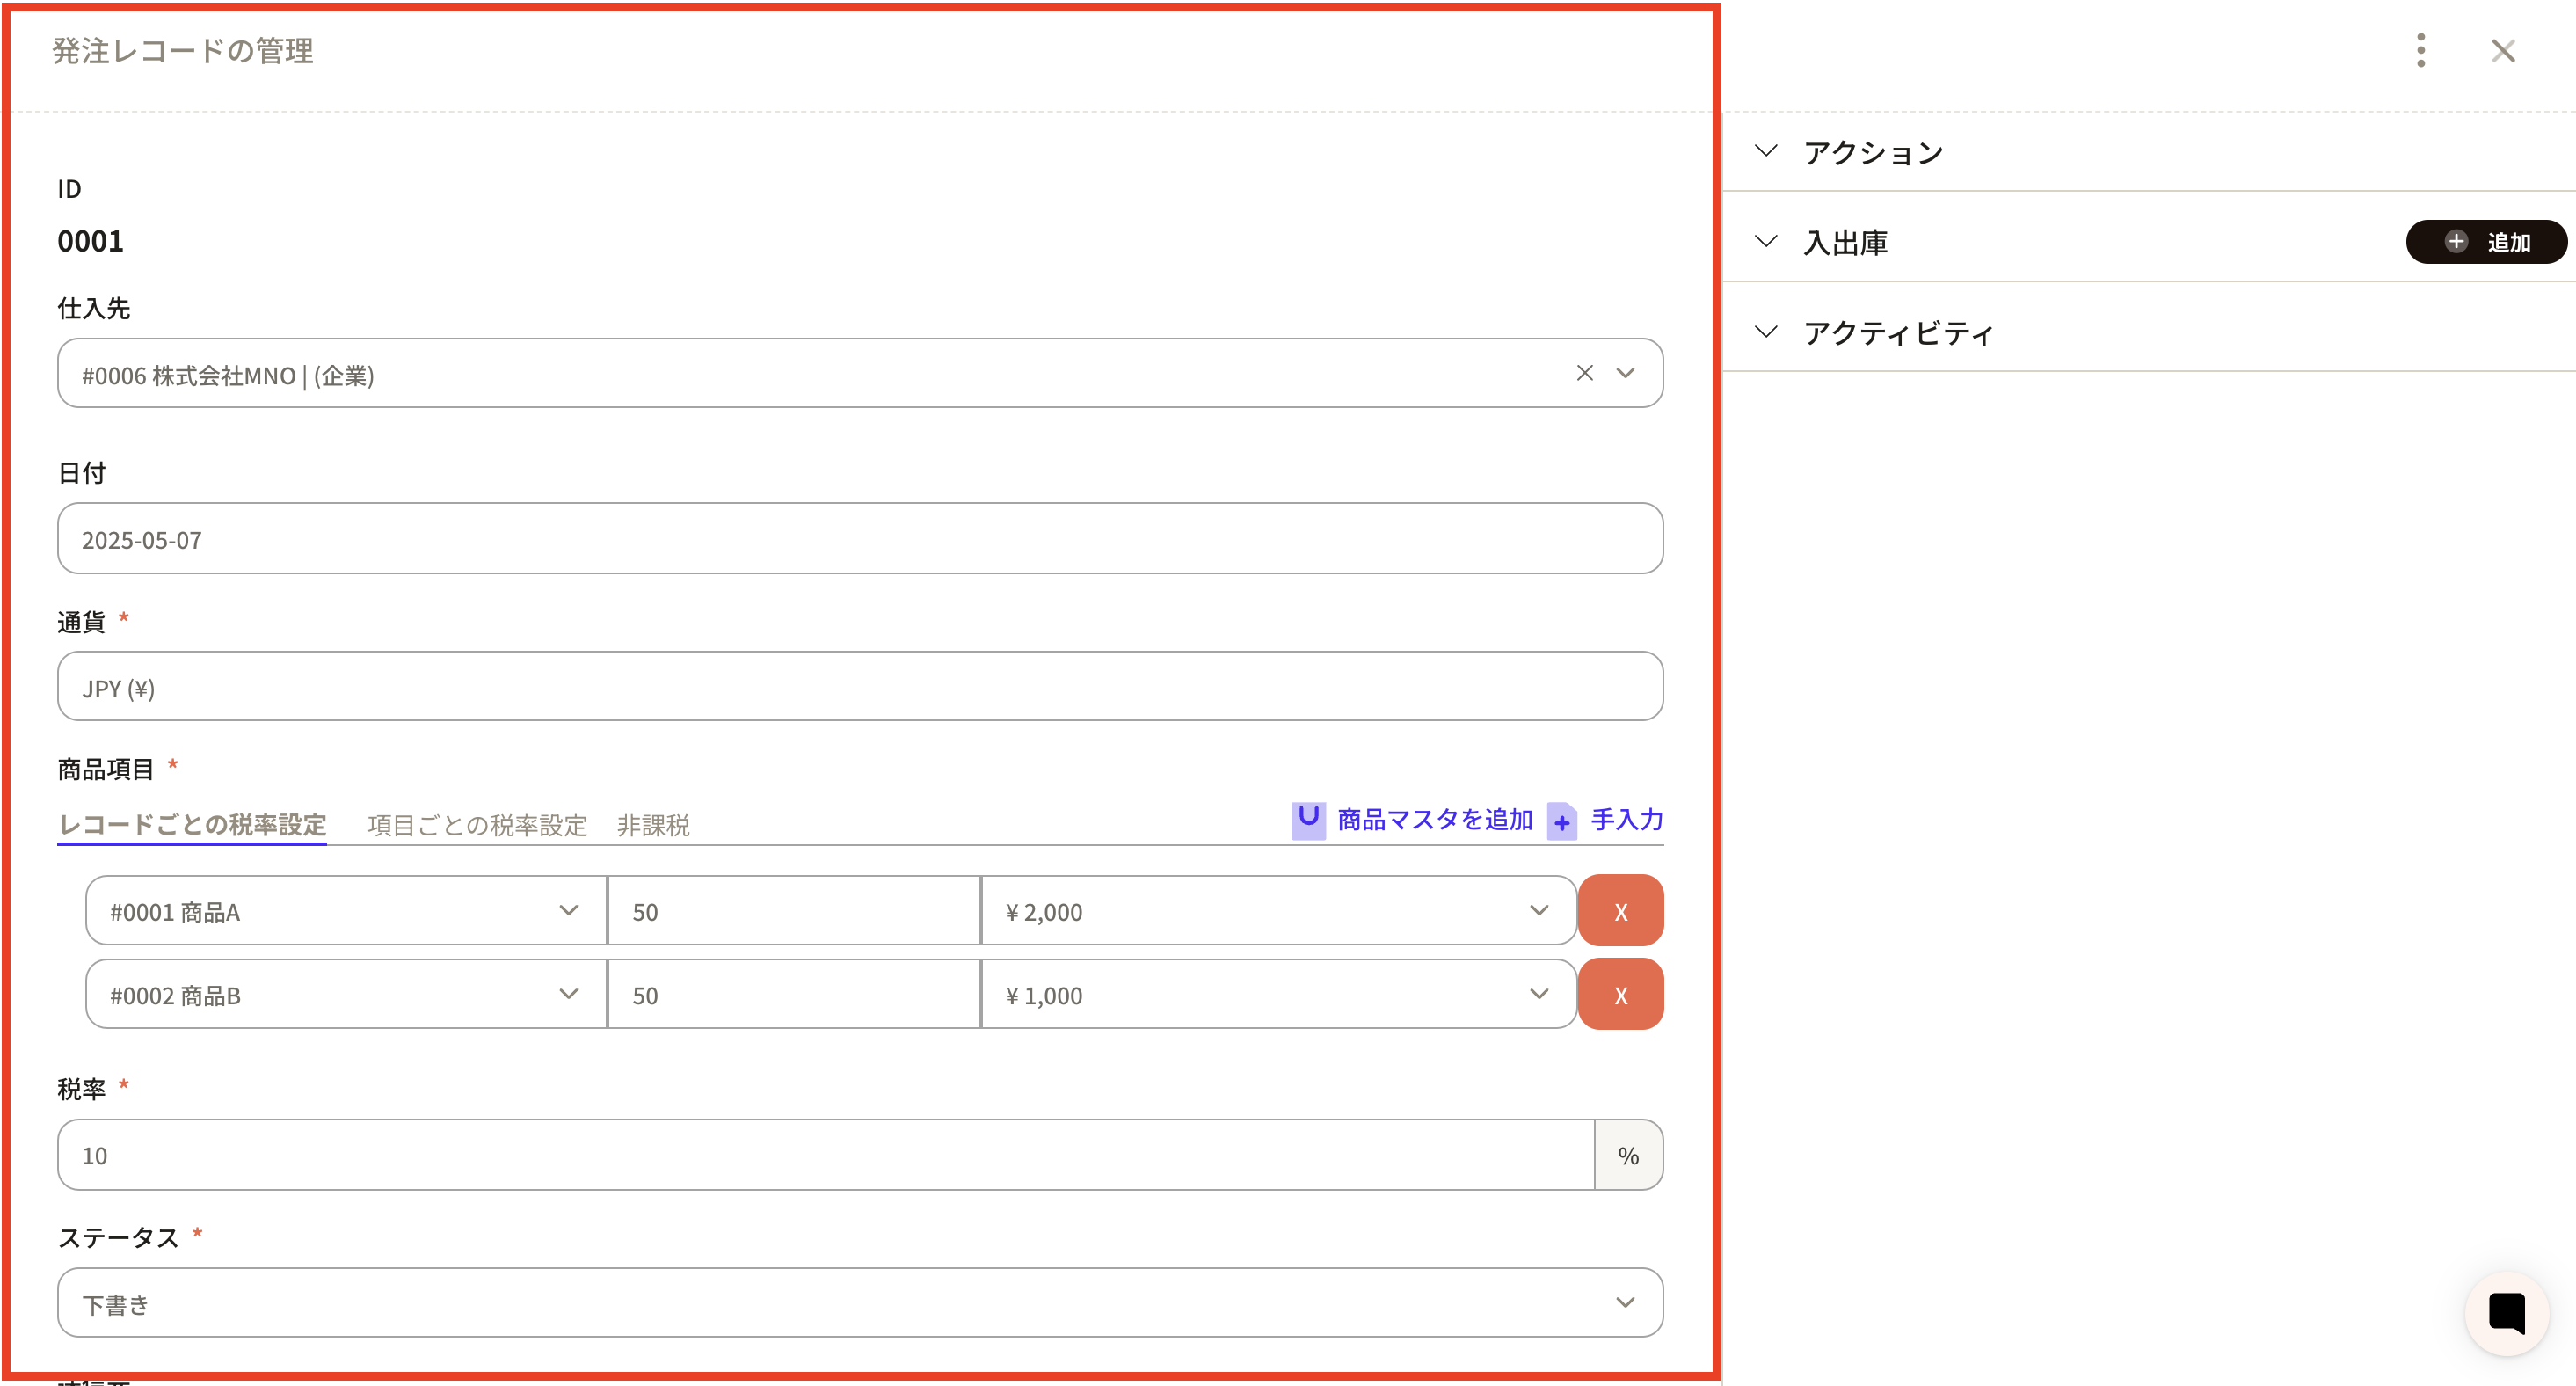The width and height of the screenshot is (2576, 1386).
Task: Remove the 商品A line item
Action: [1620, 911]
